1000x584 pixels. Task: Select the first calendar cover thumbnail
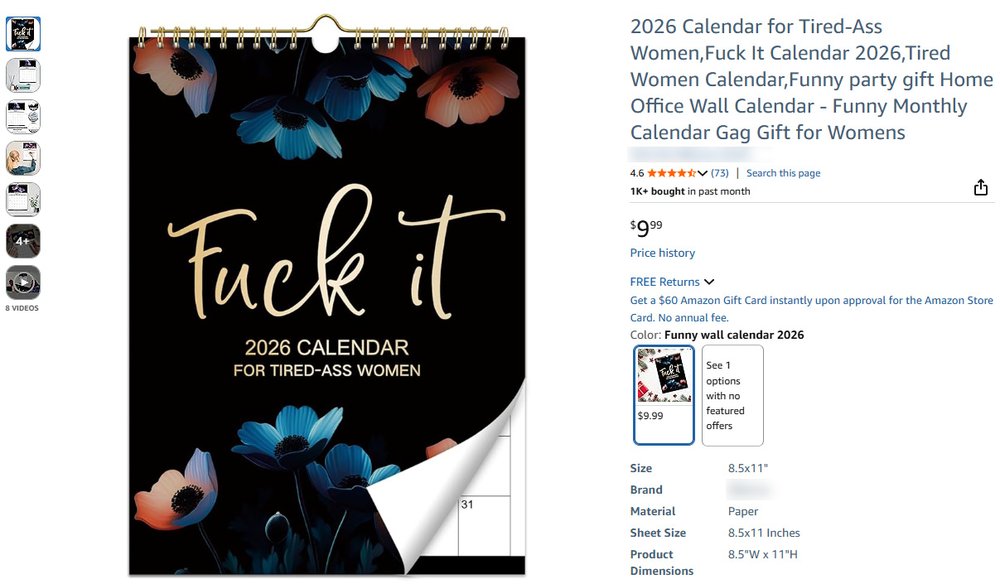tap(23, 33)
